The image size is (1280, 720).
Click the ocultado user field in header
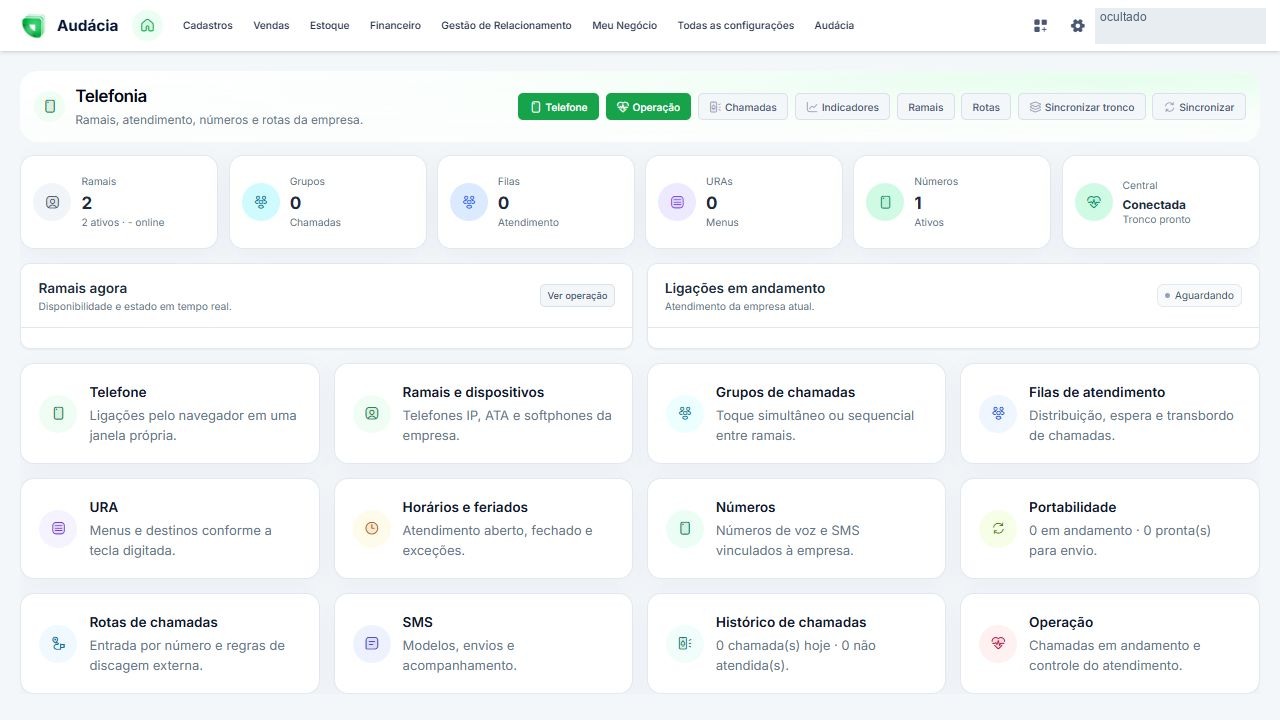(1180, 26)
